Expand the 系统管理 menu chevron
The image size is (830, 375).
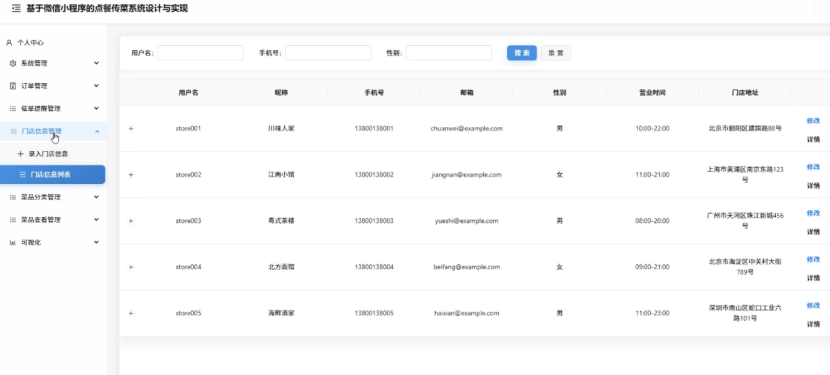(x=96, y=63)
